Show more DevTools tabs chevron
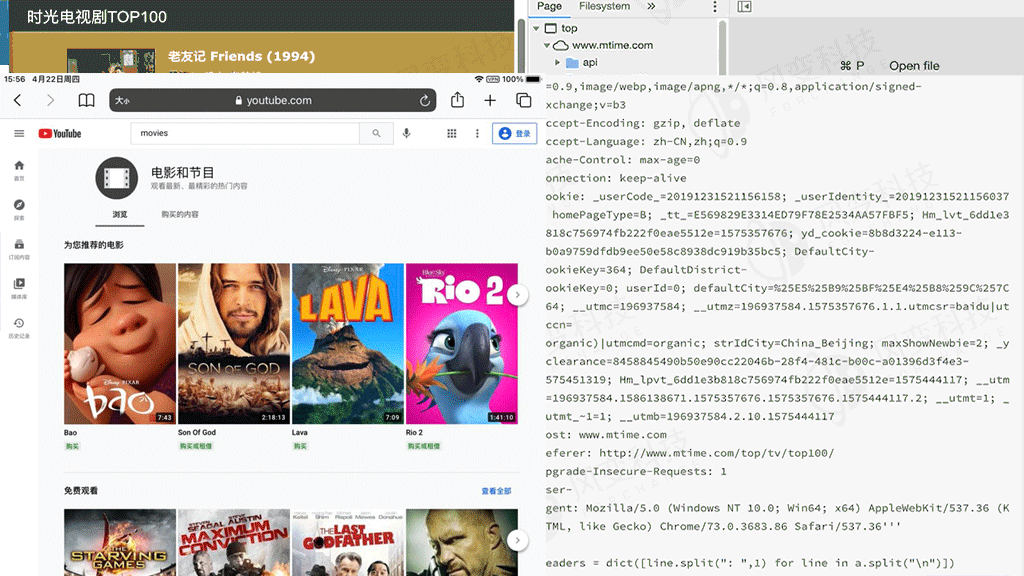 [x=651, y=6]
